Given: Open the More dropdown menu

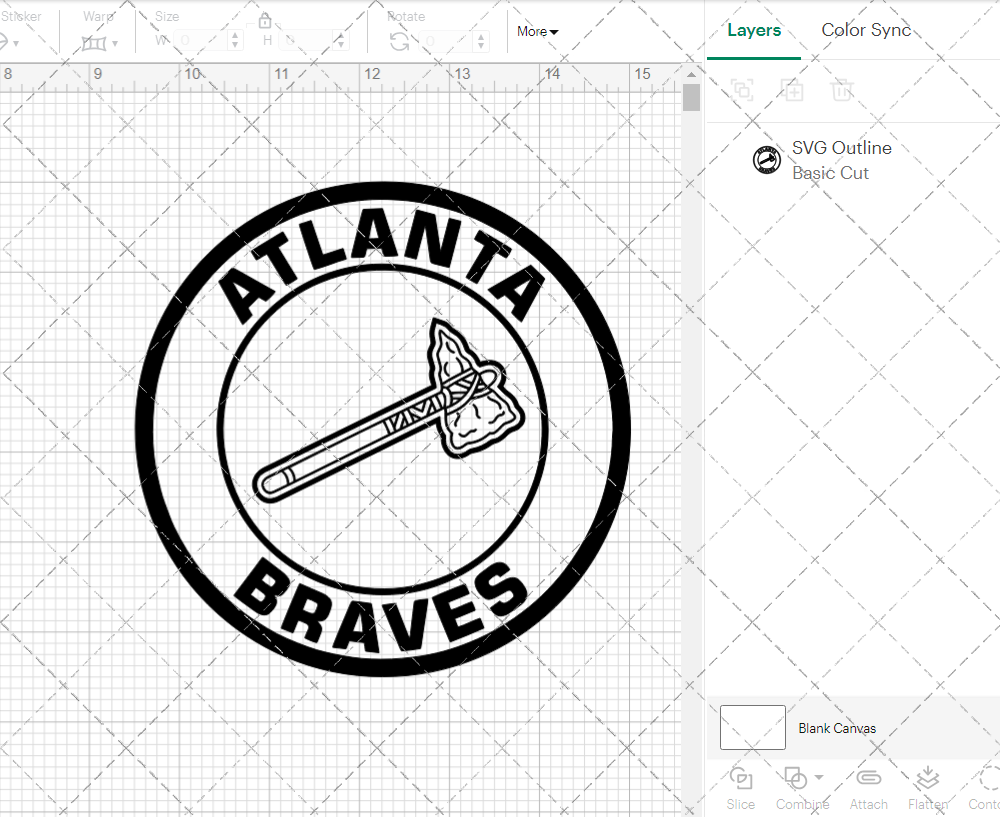Looking at the screenshot, I should (538, 32).
